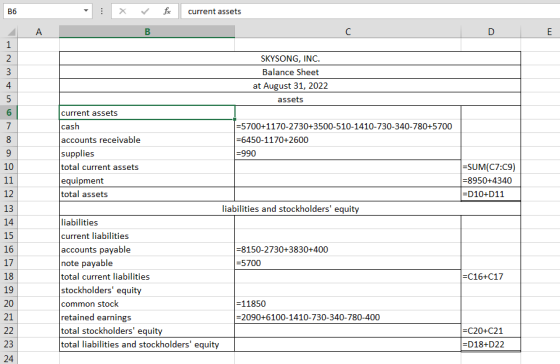Click the Cancel (X) formula bar icon
Image resolution: width=560 pixels, height=364 pixels.
coord(122,11)
